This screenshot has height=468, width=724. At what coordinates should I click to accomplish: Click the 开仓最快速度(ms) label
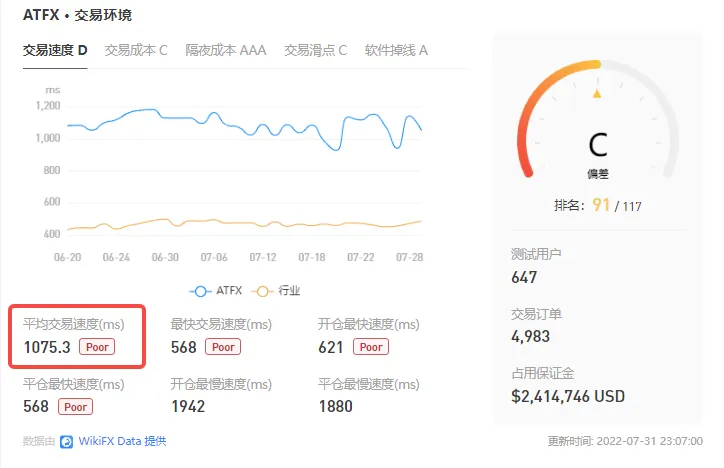pyautogui.click(x=368, y=324)
